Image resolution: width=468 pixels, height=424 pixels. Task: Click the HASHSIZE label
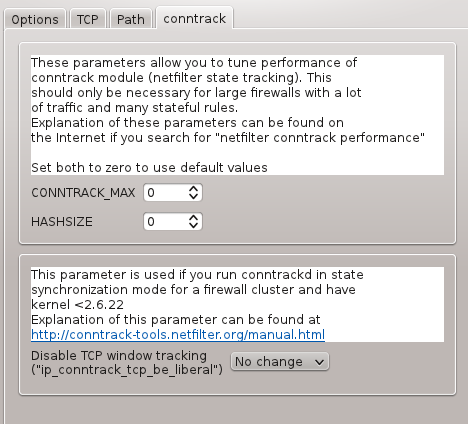[x=62, y=222]
